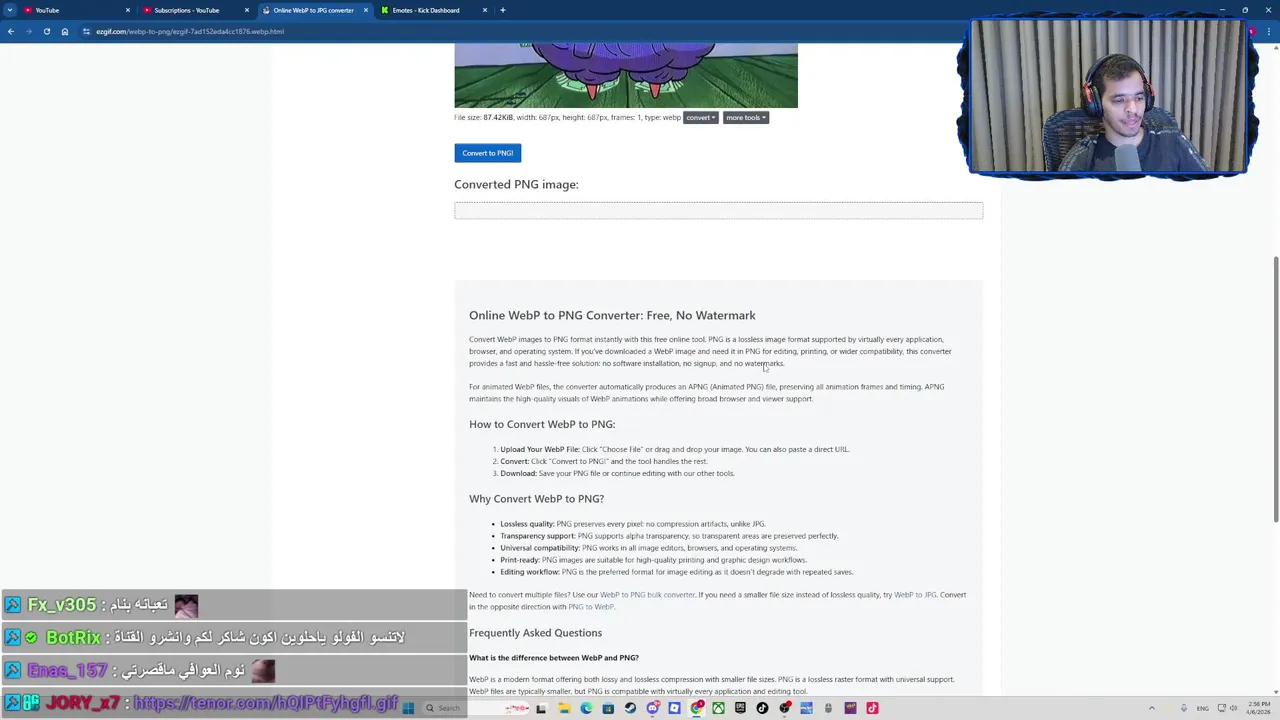Go forward in browser history

click(28, 31)
